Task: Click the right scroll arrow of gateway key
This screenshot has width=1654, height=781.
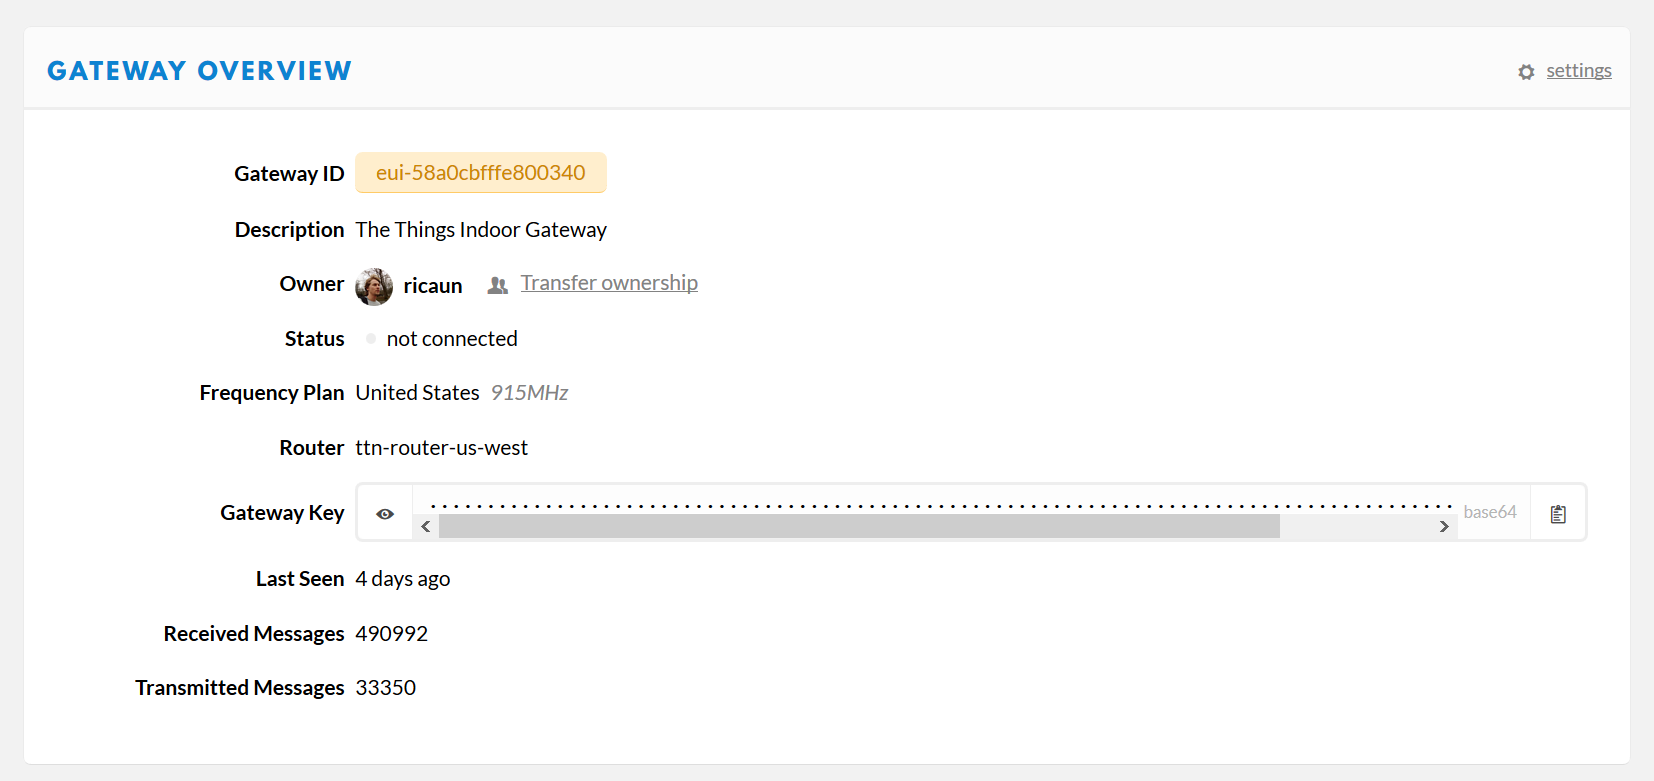Action: tap(1444, 526)
